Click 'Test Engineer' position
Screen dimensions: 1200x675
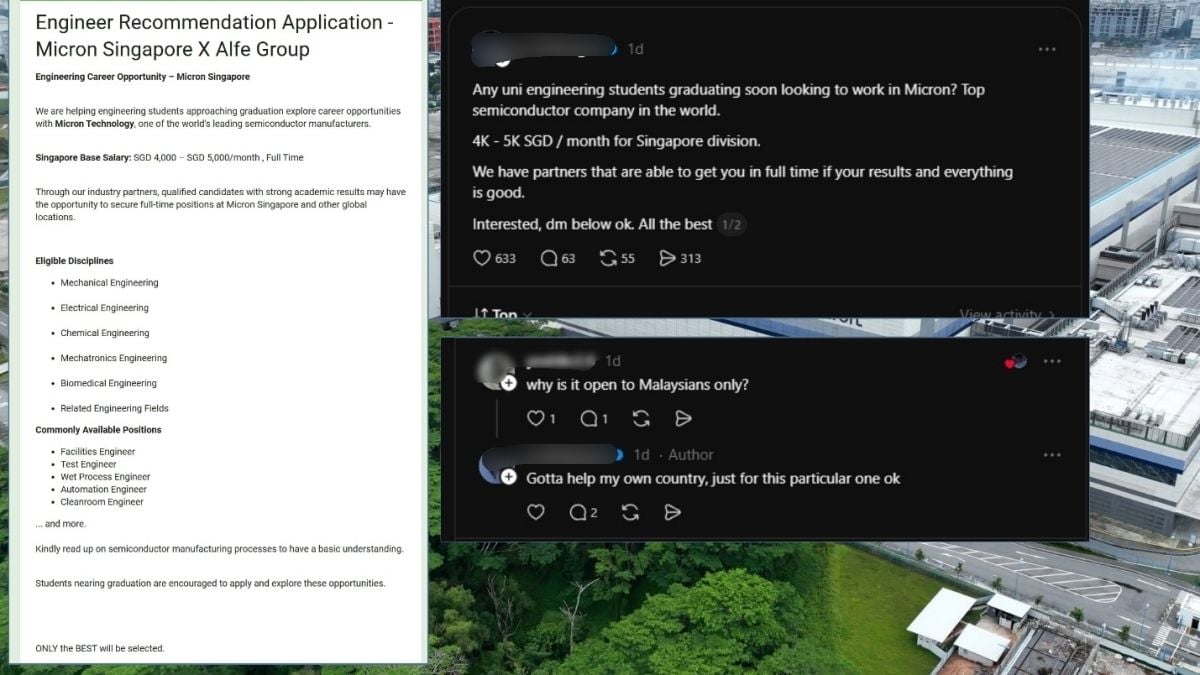pos(88,464)
